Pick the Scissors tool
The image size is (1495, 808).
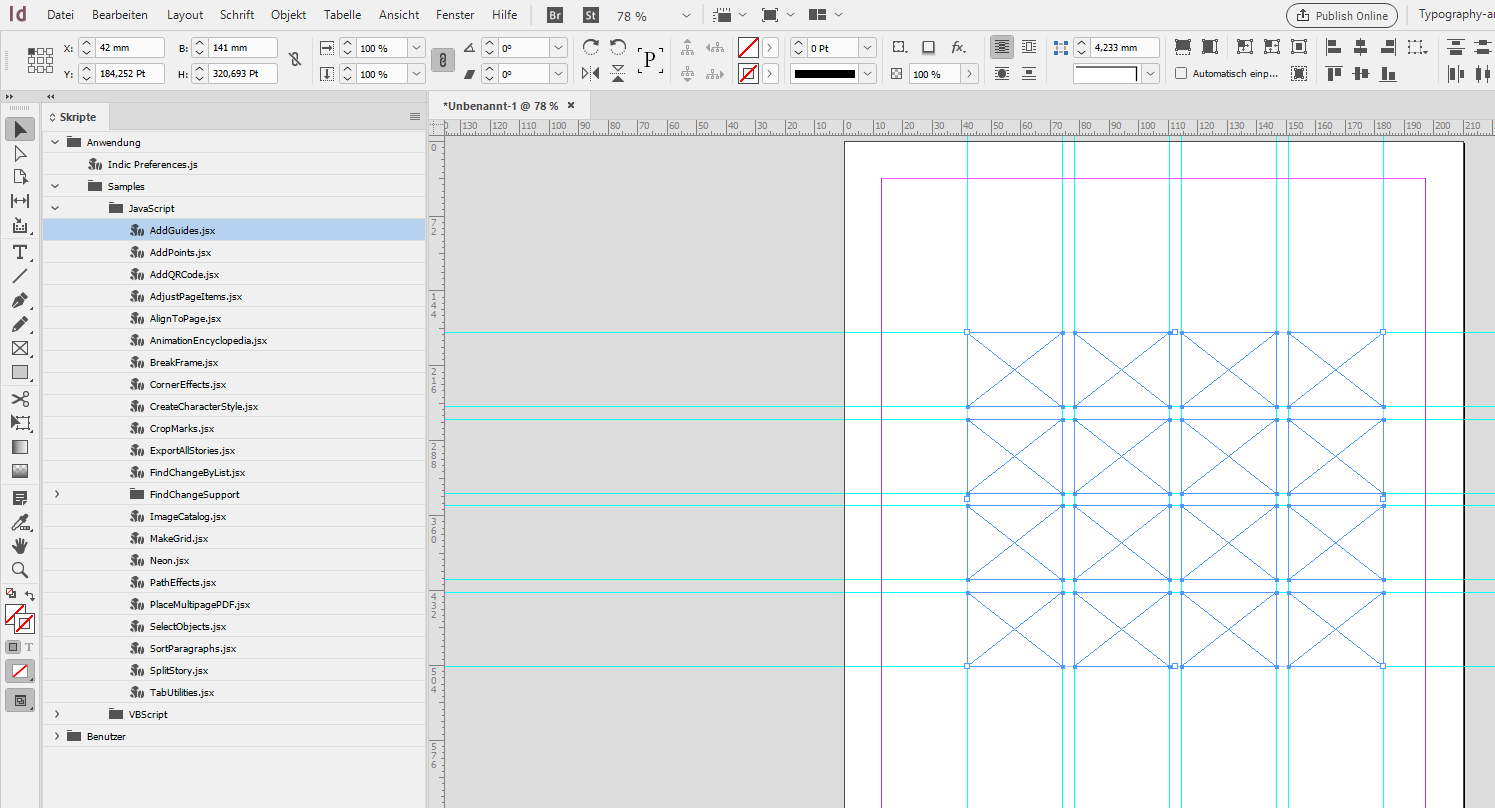pyautogui.click(x=19, y=398)
